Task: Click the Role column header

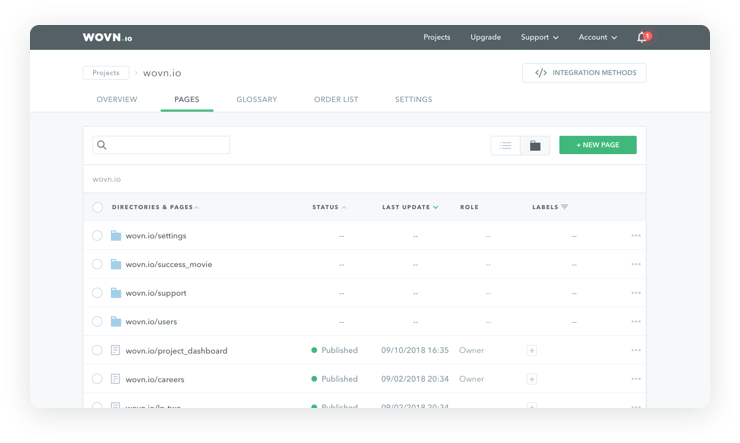Action: click(469, 207)
